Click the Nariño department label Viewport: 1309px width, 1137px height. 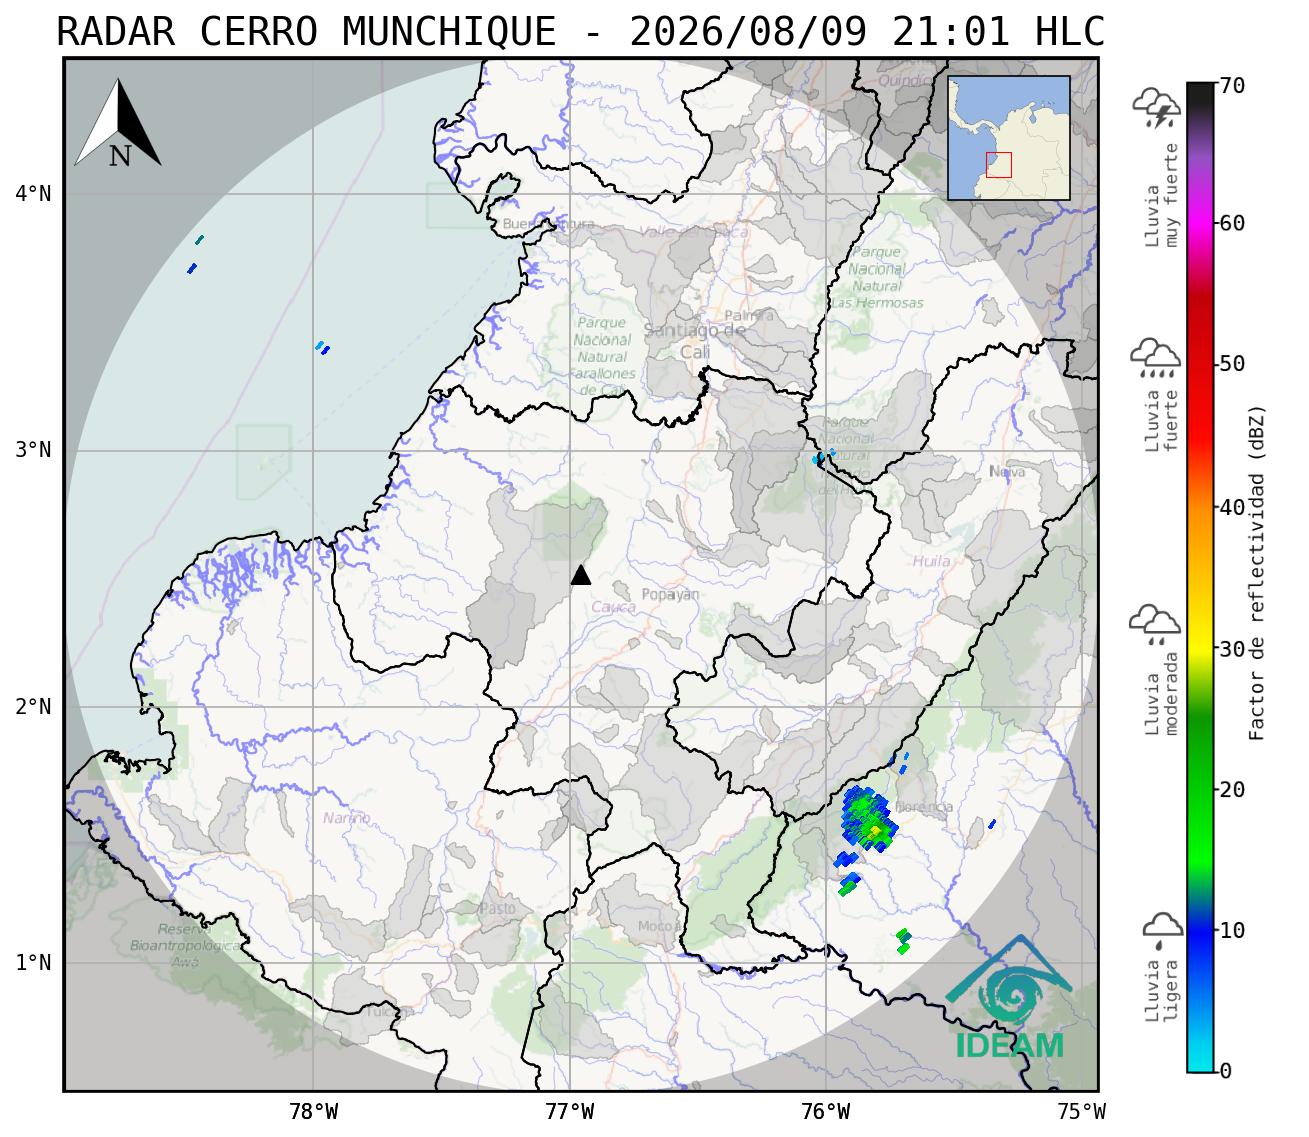347,818
